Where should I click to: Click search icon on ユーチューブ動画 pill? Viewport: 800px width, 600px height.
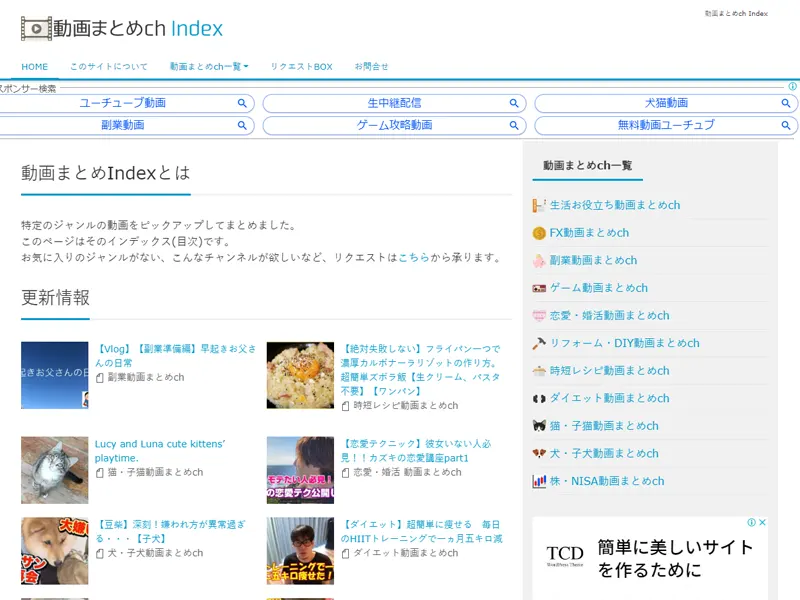[242, 103]
